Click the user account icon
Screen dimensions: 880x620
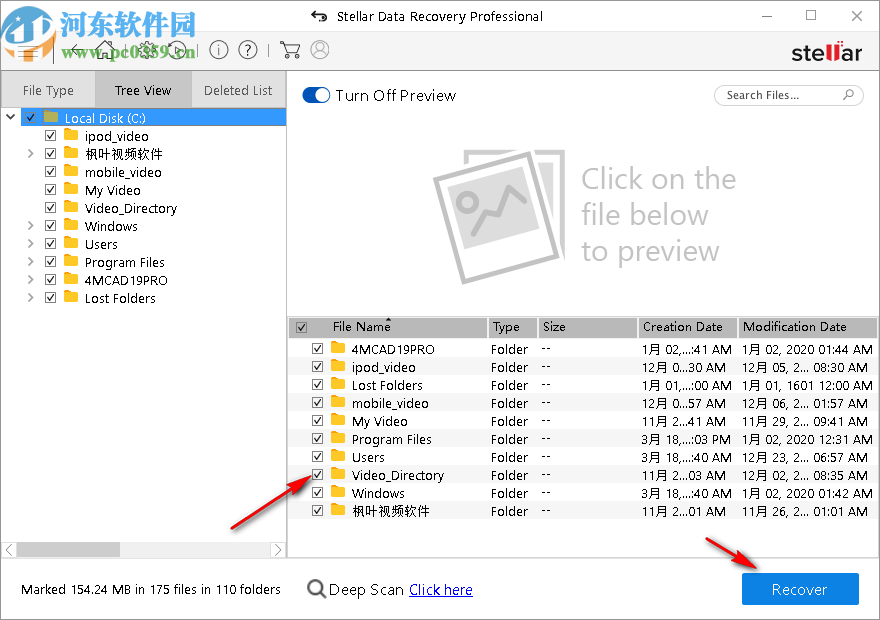point(318,49)
